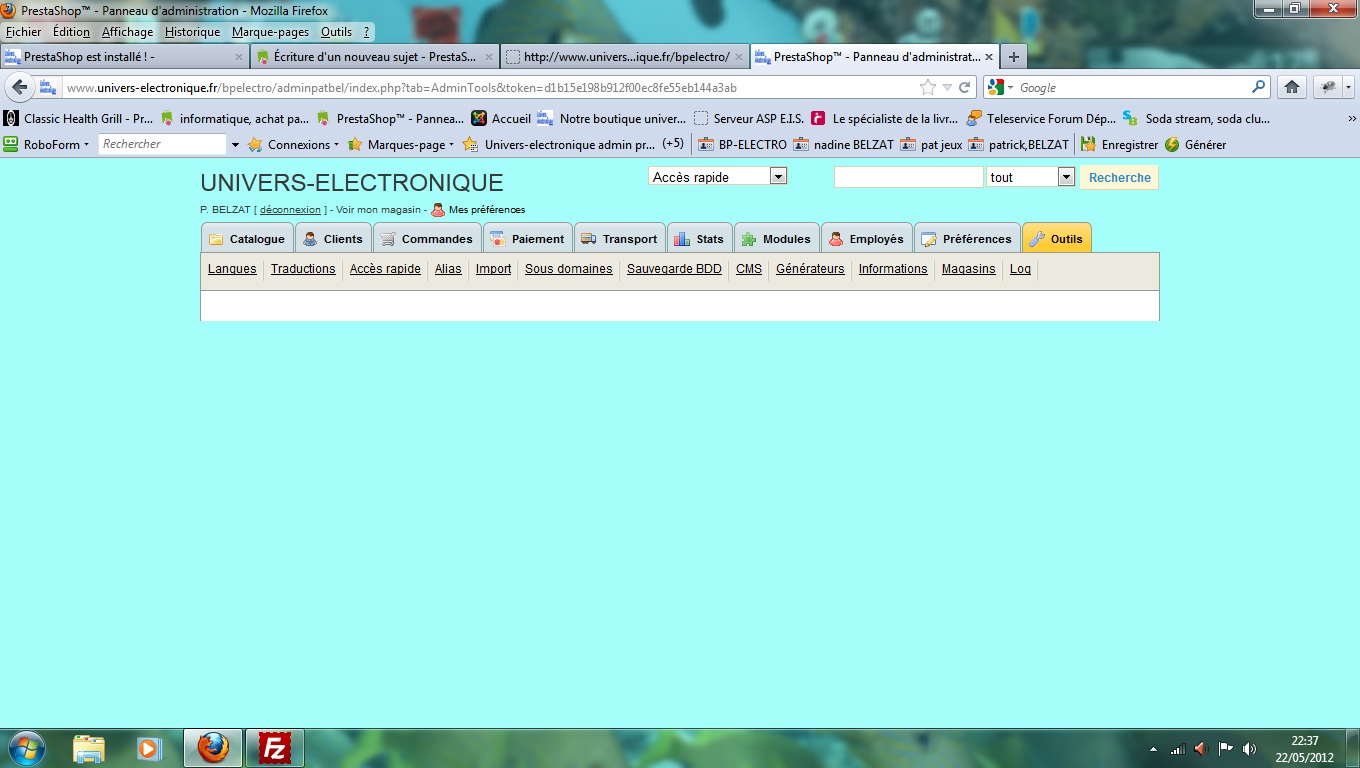Click the RoboForm toolbar button

[x=46, y=144]
